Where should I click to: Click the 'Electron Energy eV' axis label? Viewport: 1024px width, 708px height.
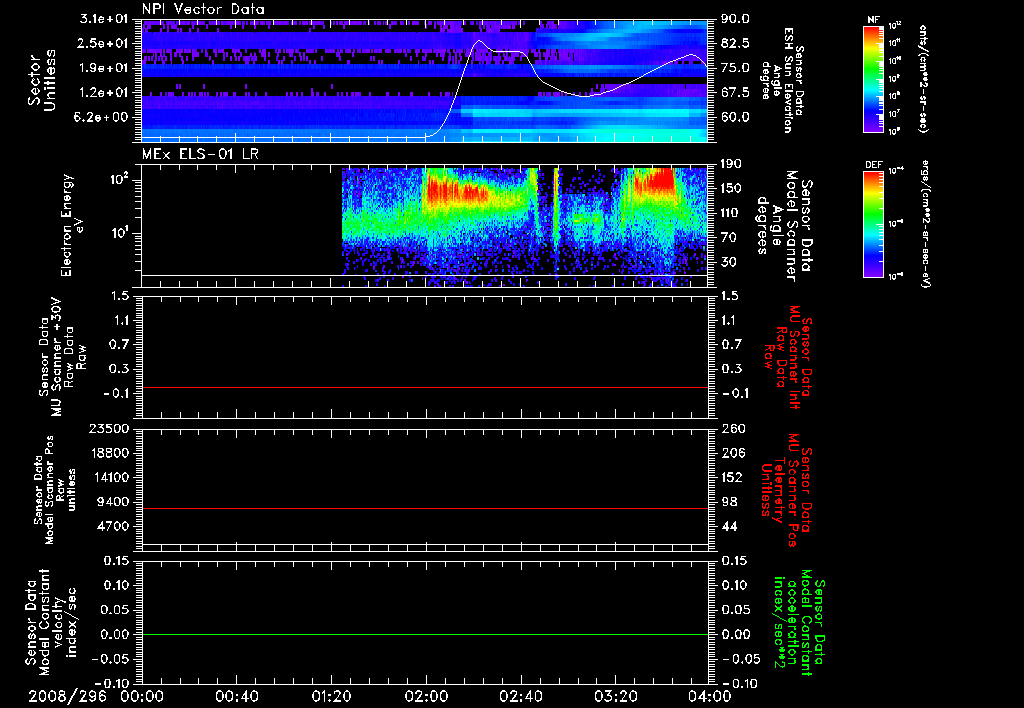coord(71,225)
